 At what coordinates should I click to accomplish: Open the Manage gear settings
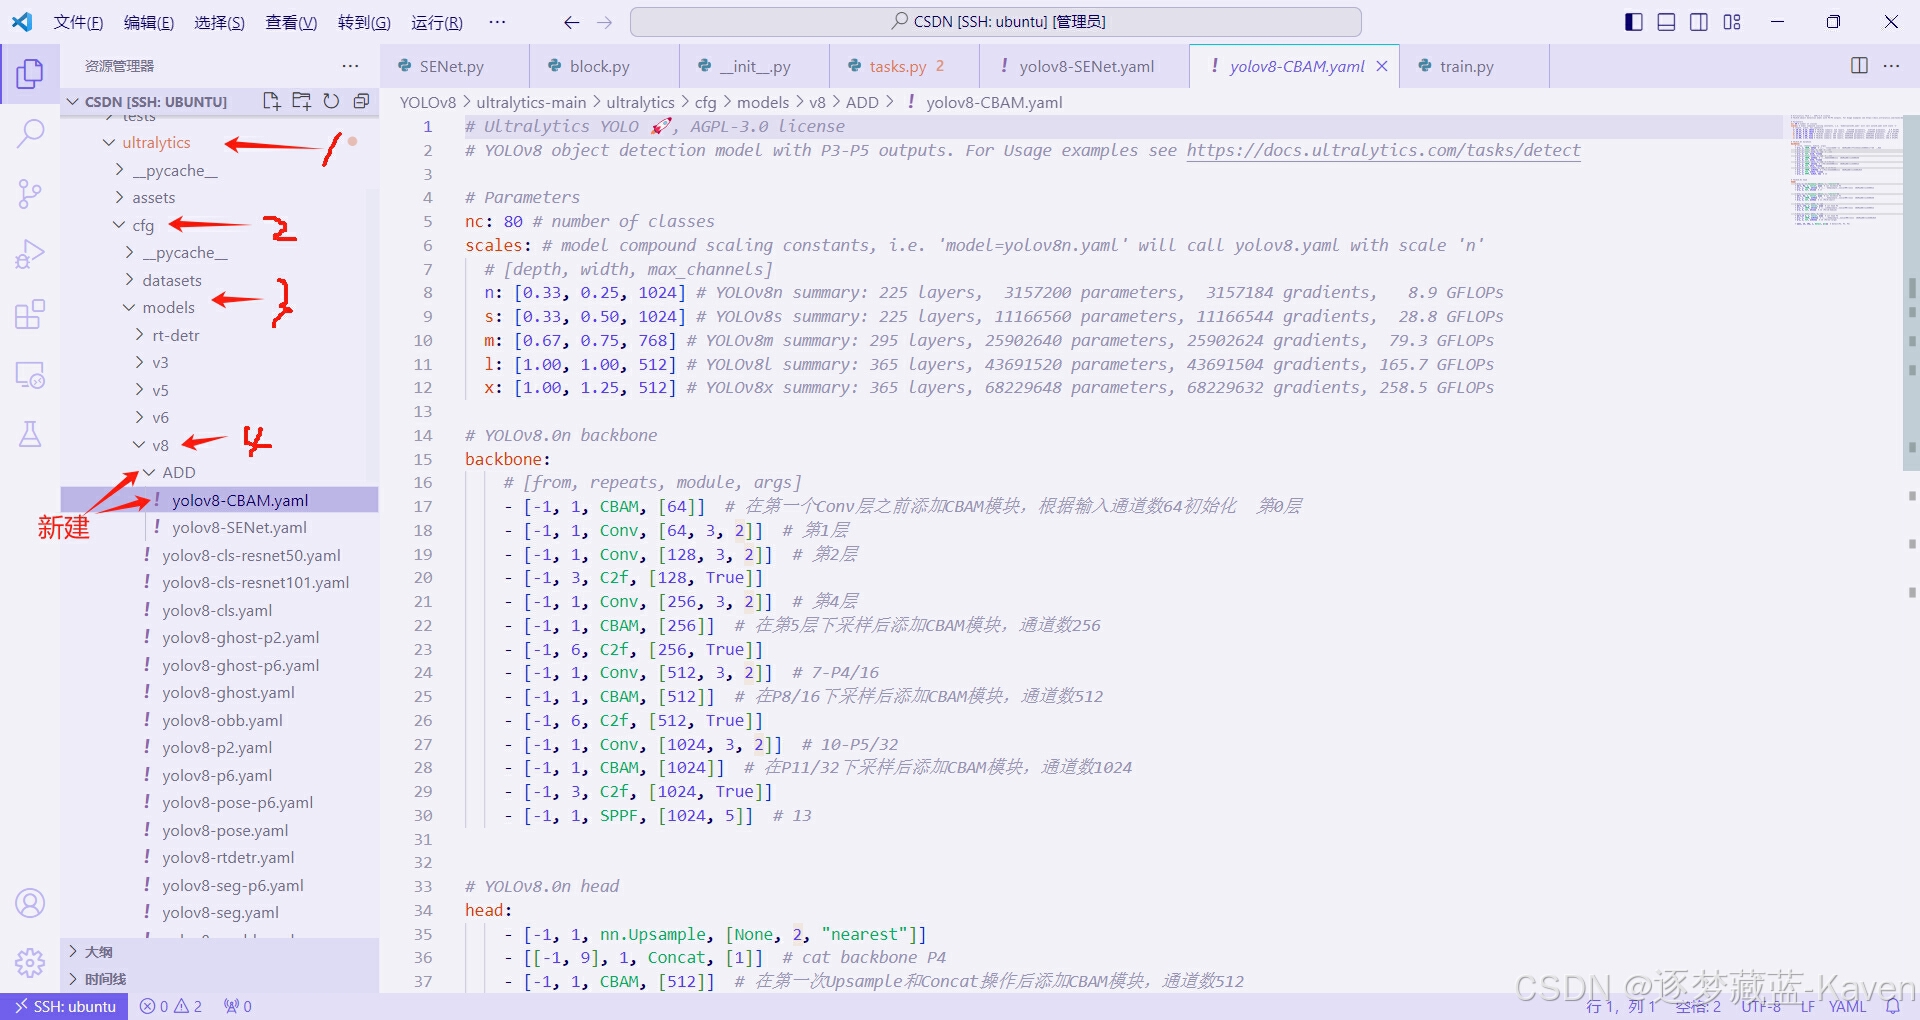pyautogui.click(x=30, y=962)
